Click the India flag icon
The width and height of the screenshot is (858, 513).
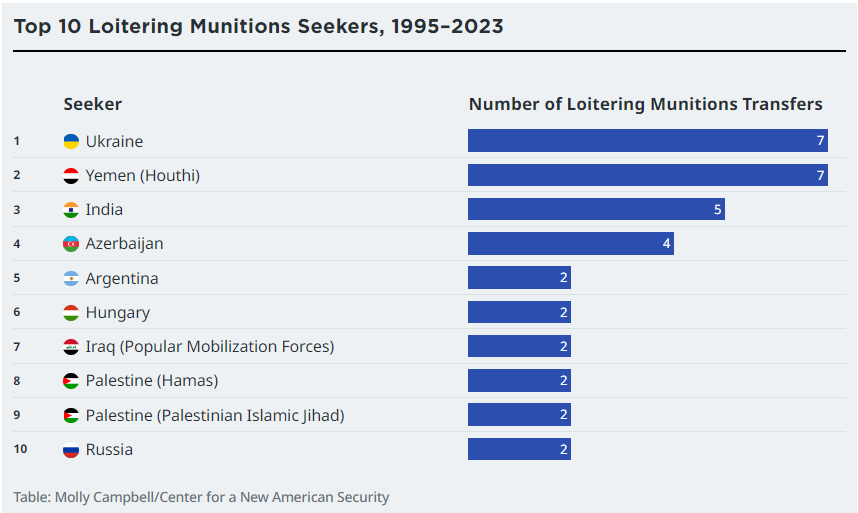tap(71, 210)
